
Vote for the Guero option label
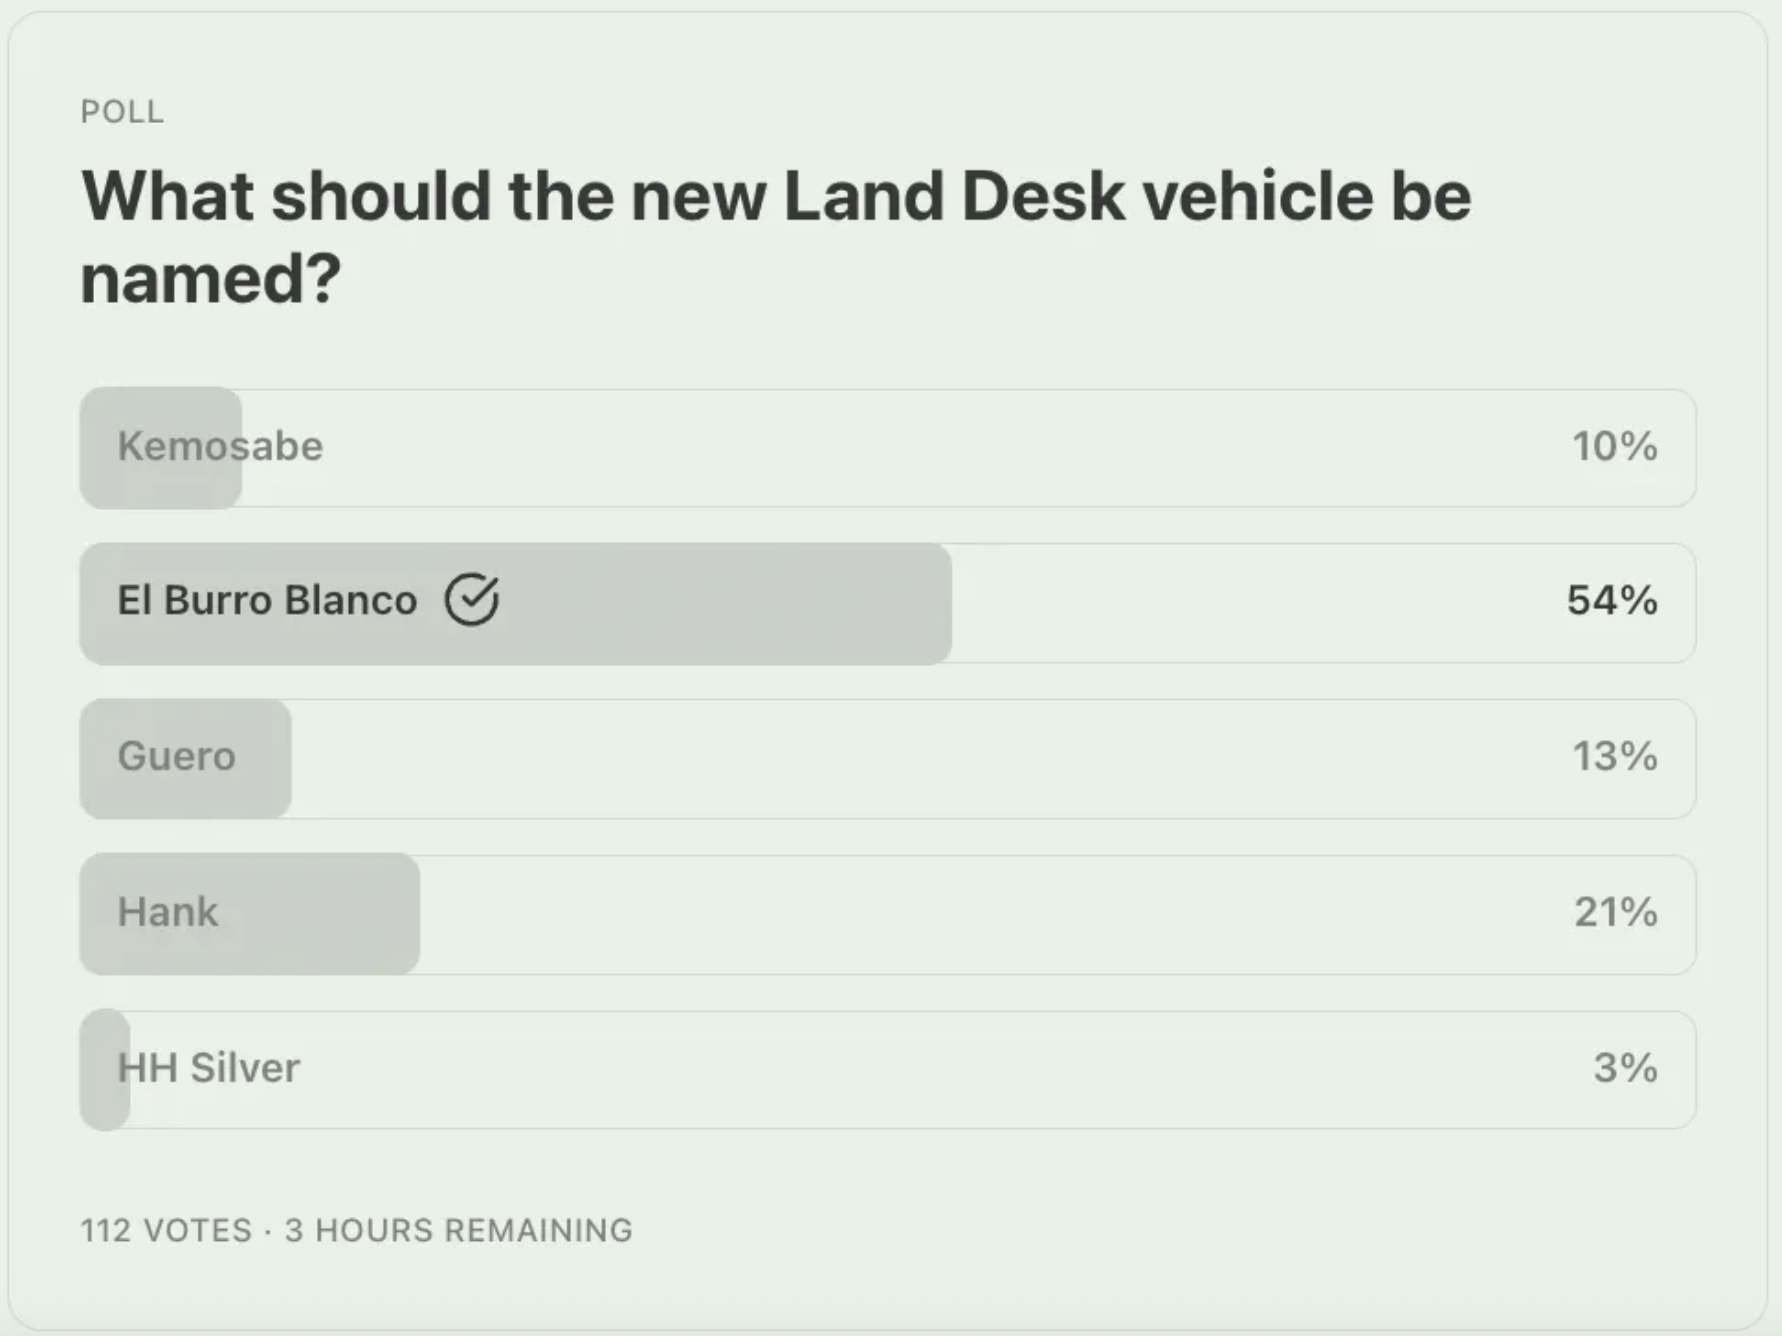[x=177, y=756]
